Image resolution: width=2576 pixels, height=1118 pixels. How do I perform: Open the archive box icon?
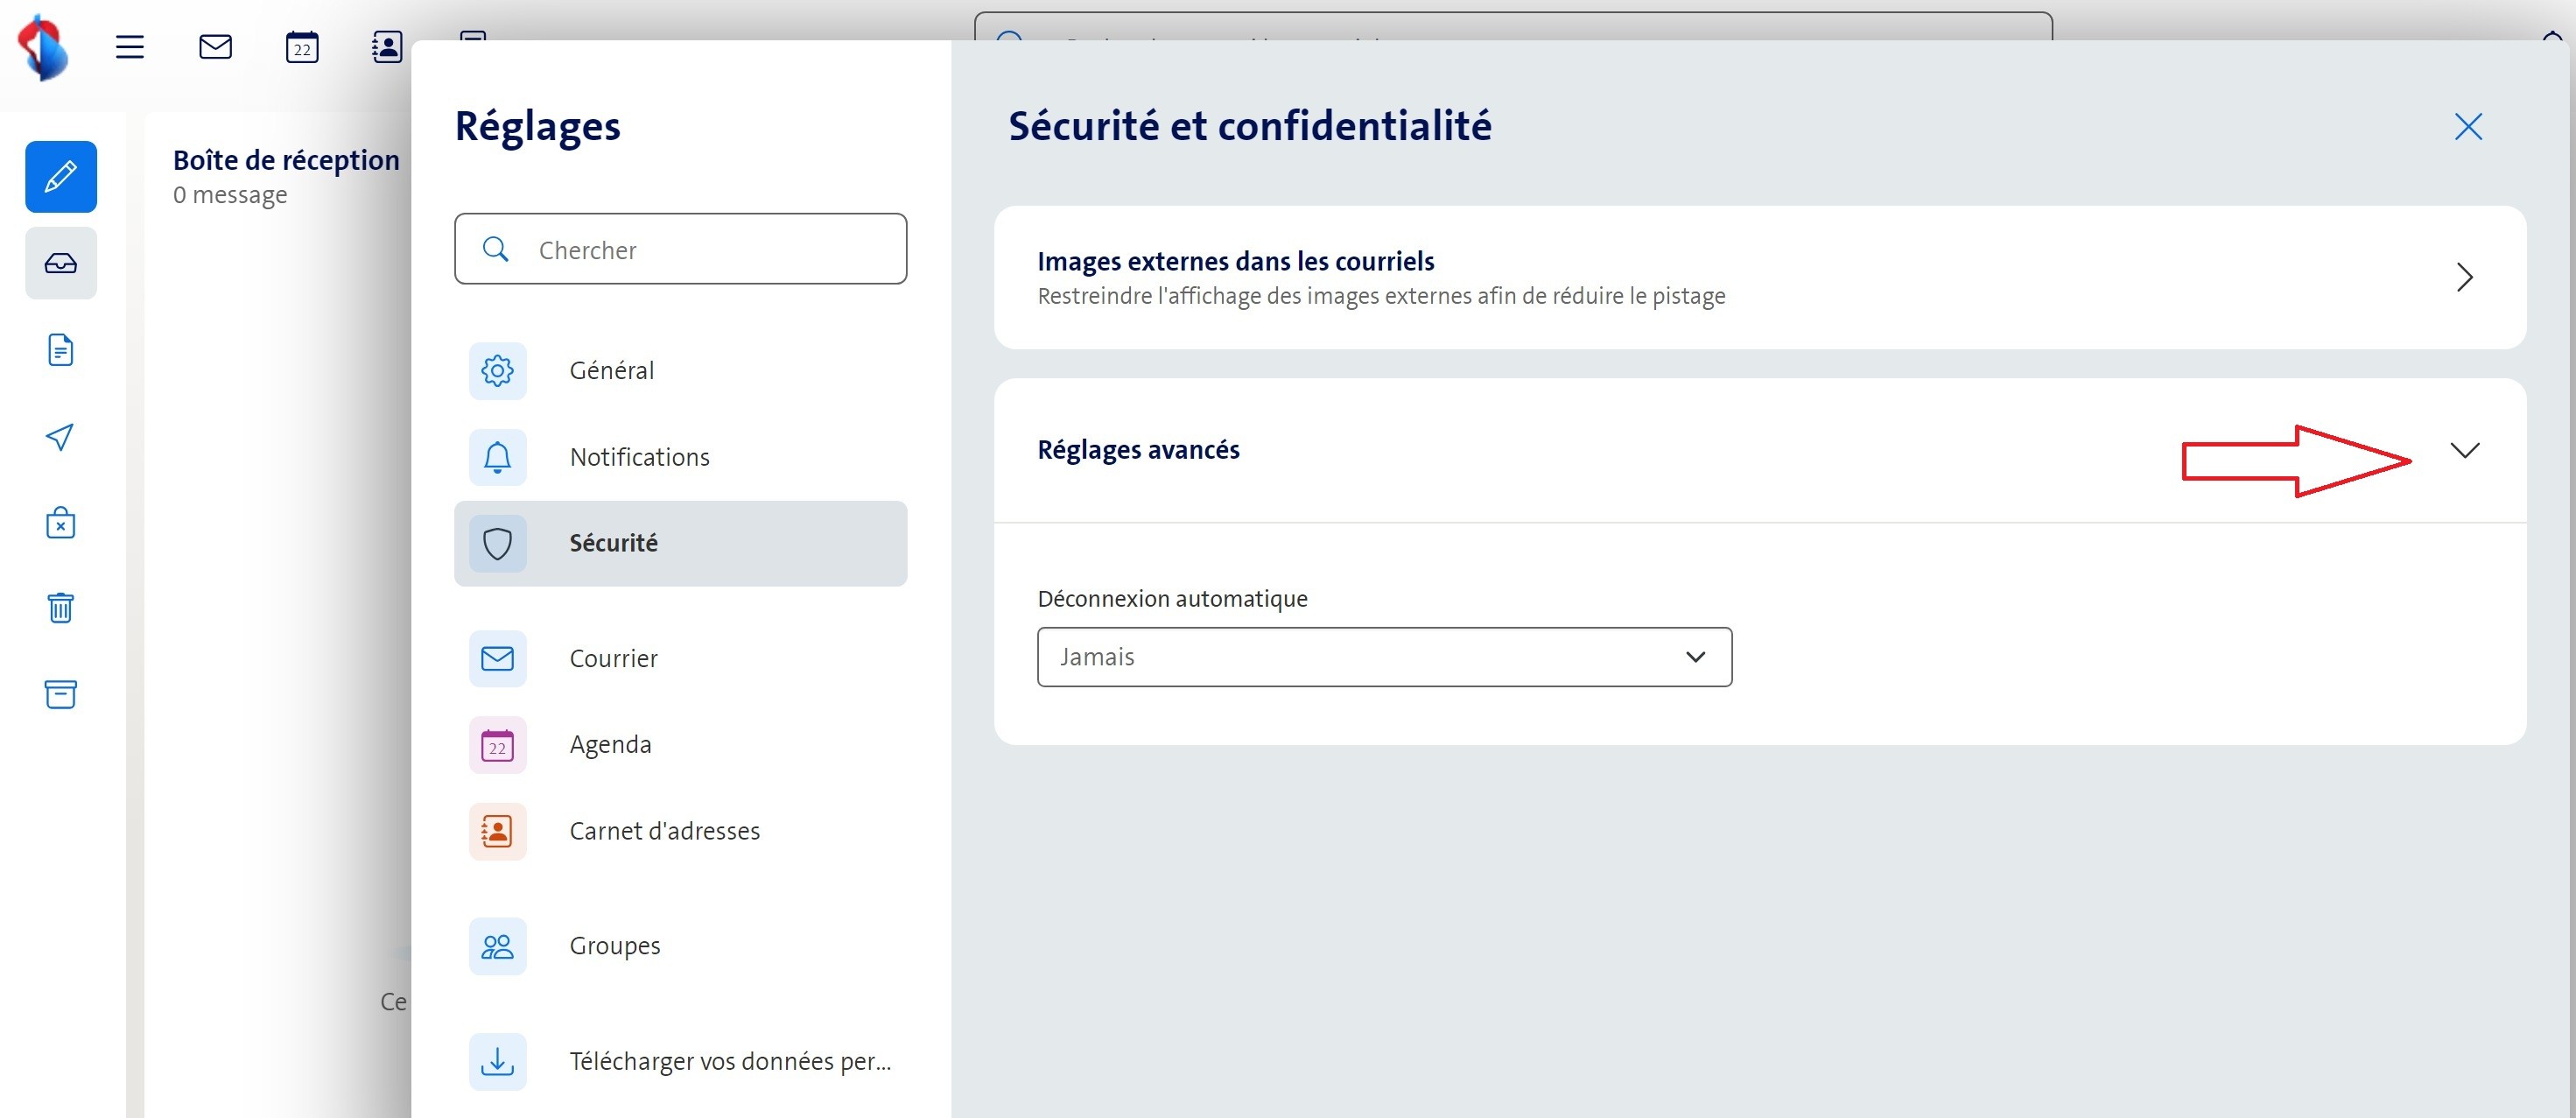61,694
